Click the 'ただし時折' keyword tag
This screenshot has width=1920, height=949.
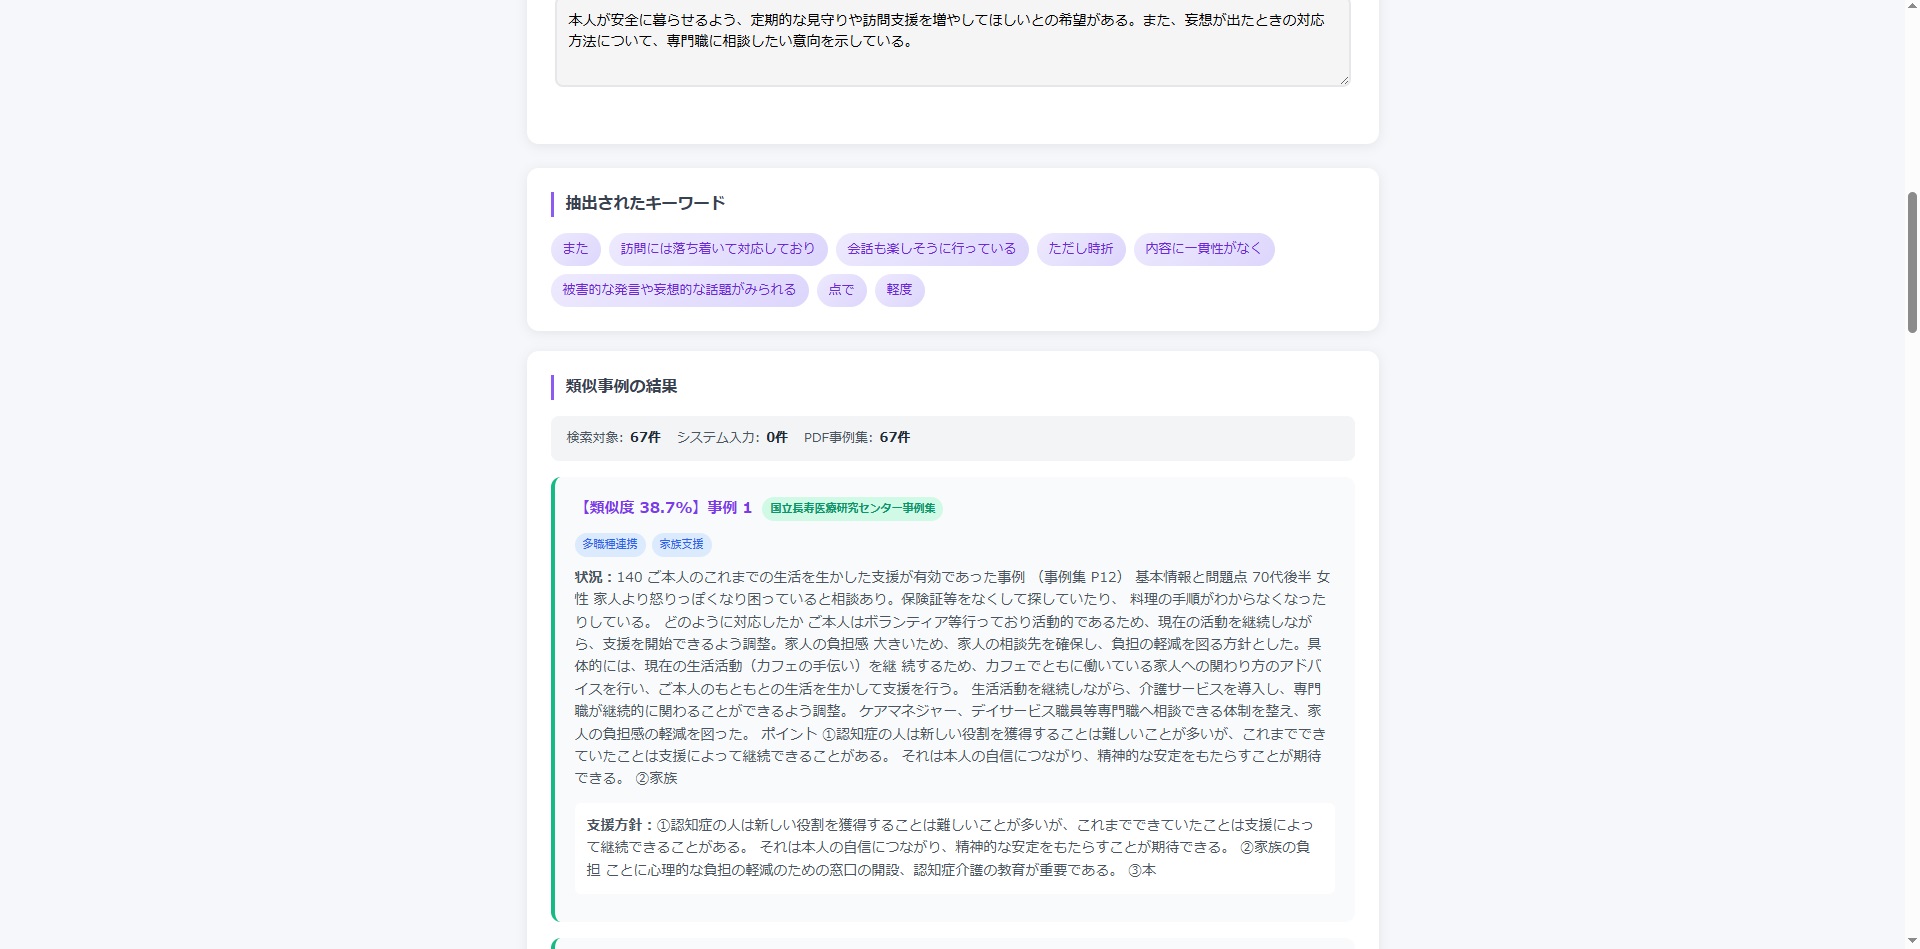1080,249
